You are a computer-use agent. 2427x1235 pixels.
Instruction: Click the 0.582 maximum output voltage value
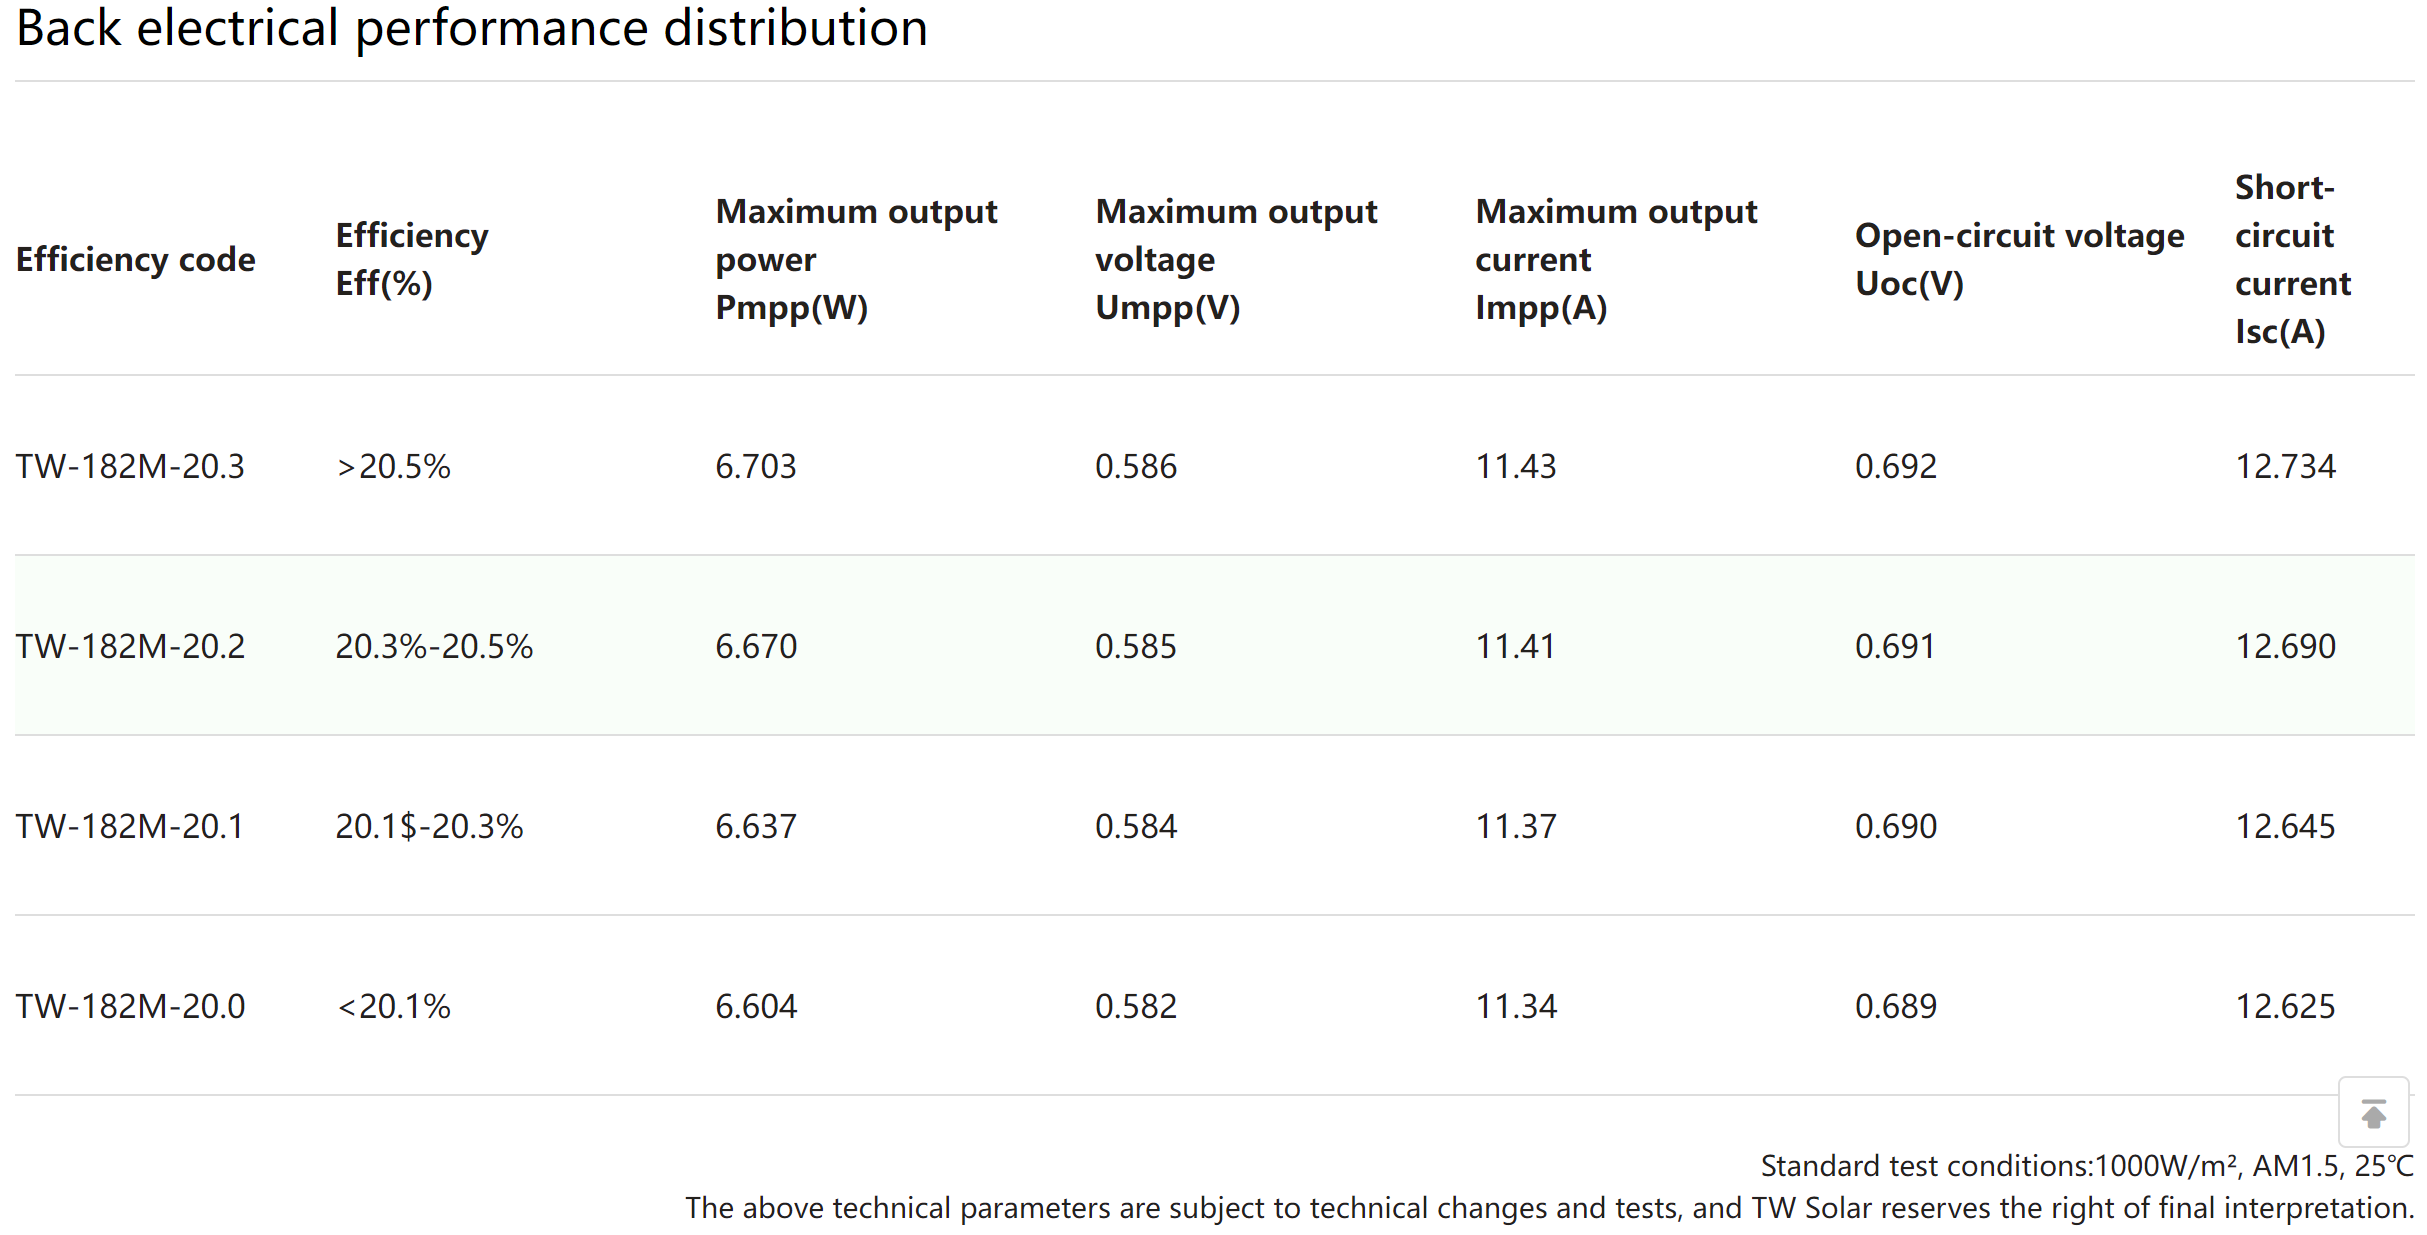(1136, 1007)
